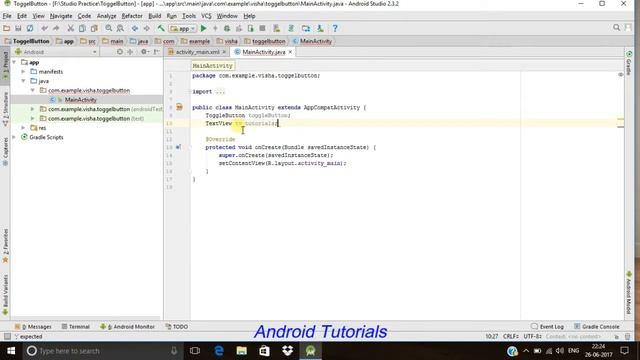Open the Android Monitor tool window

click(x=128, y=327)
